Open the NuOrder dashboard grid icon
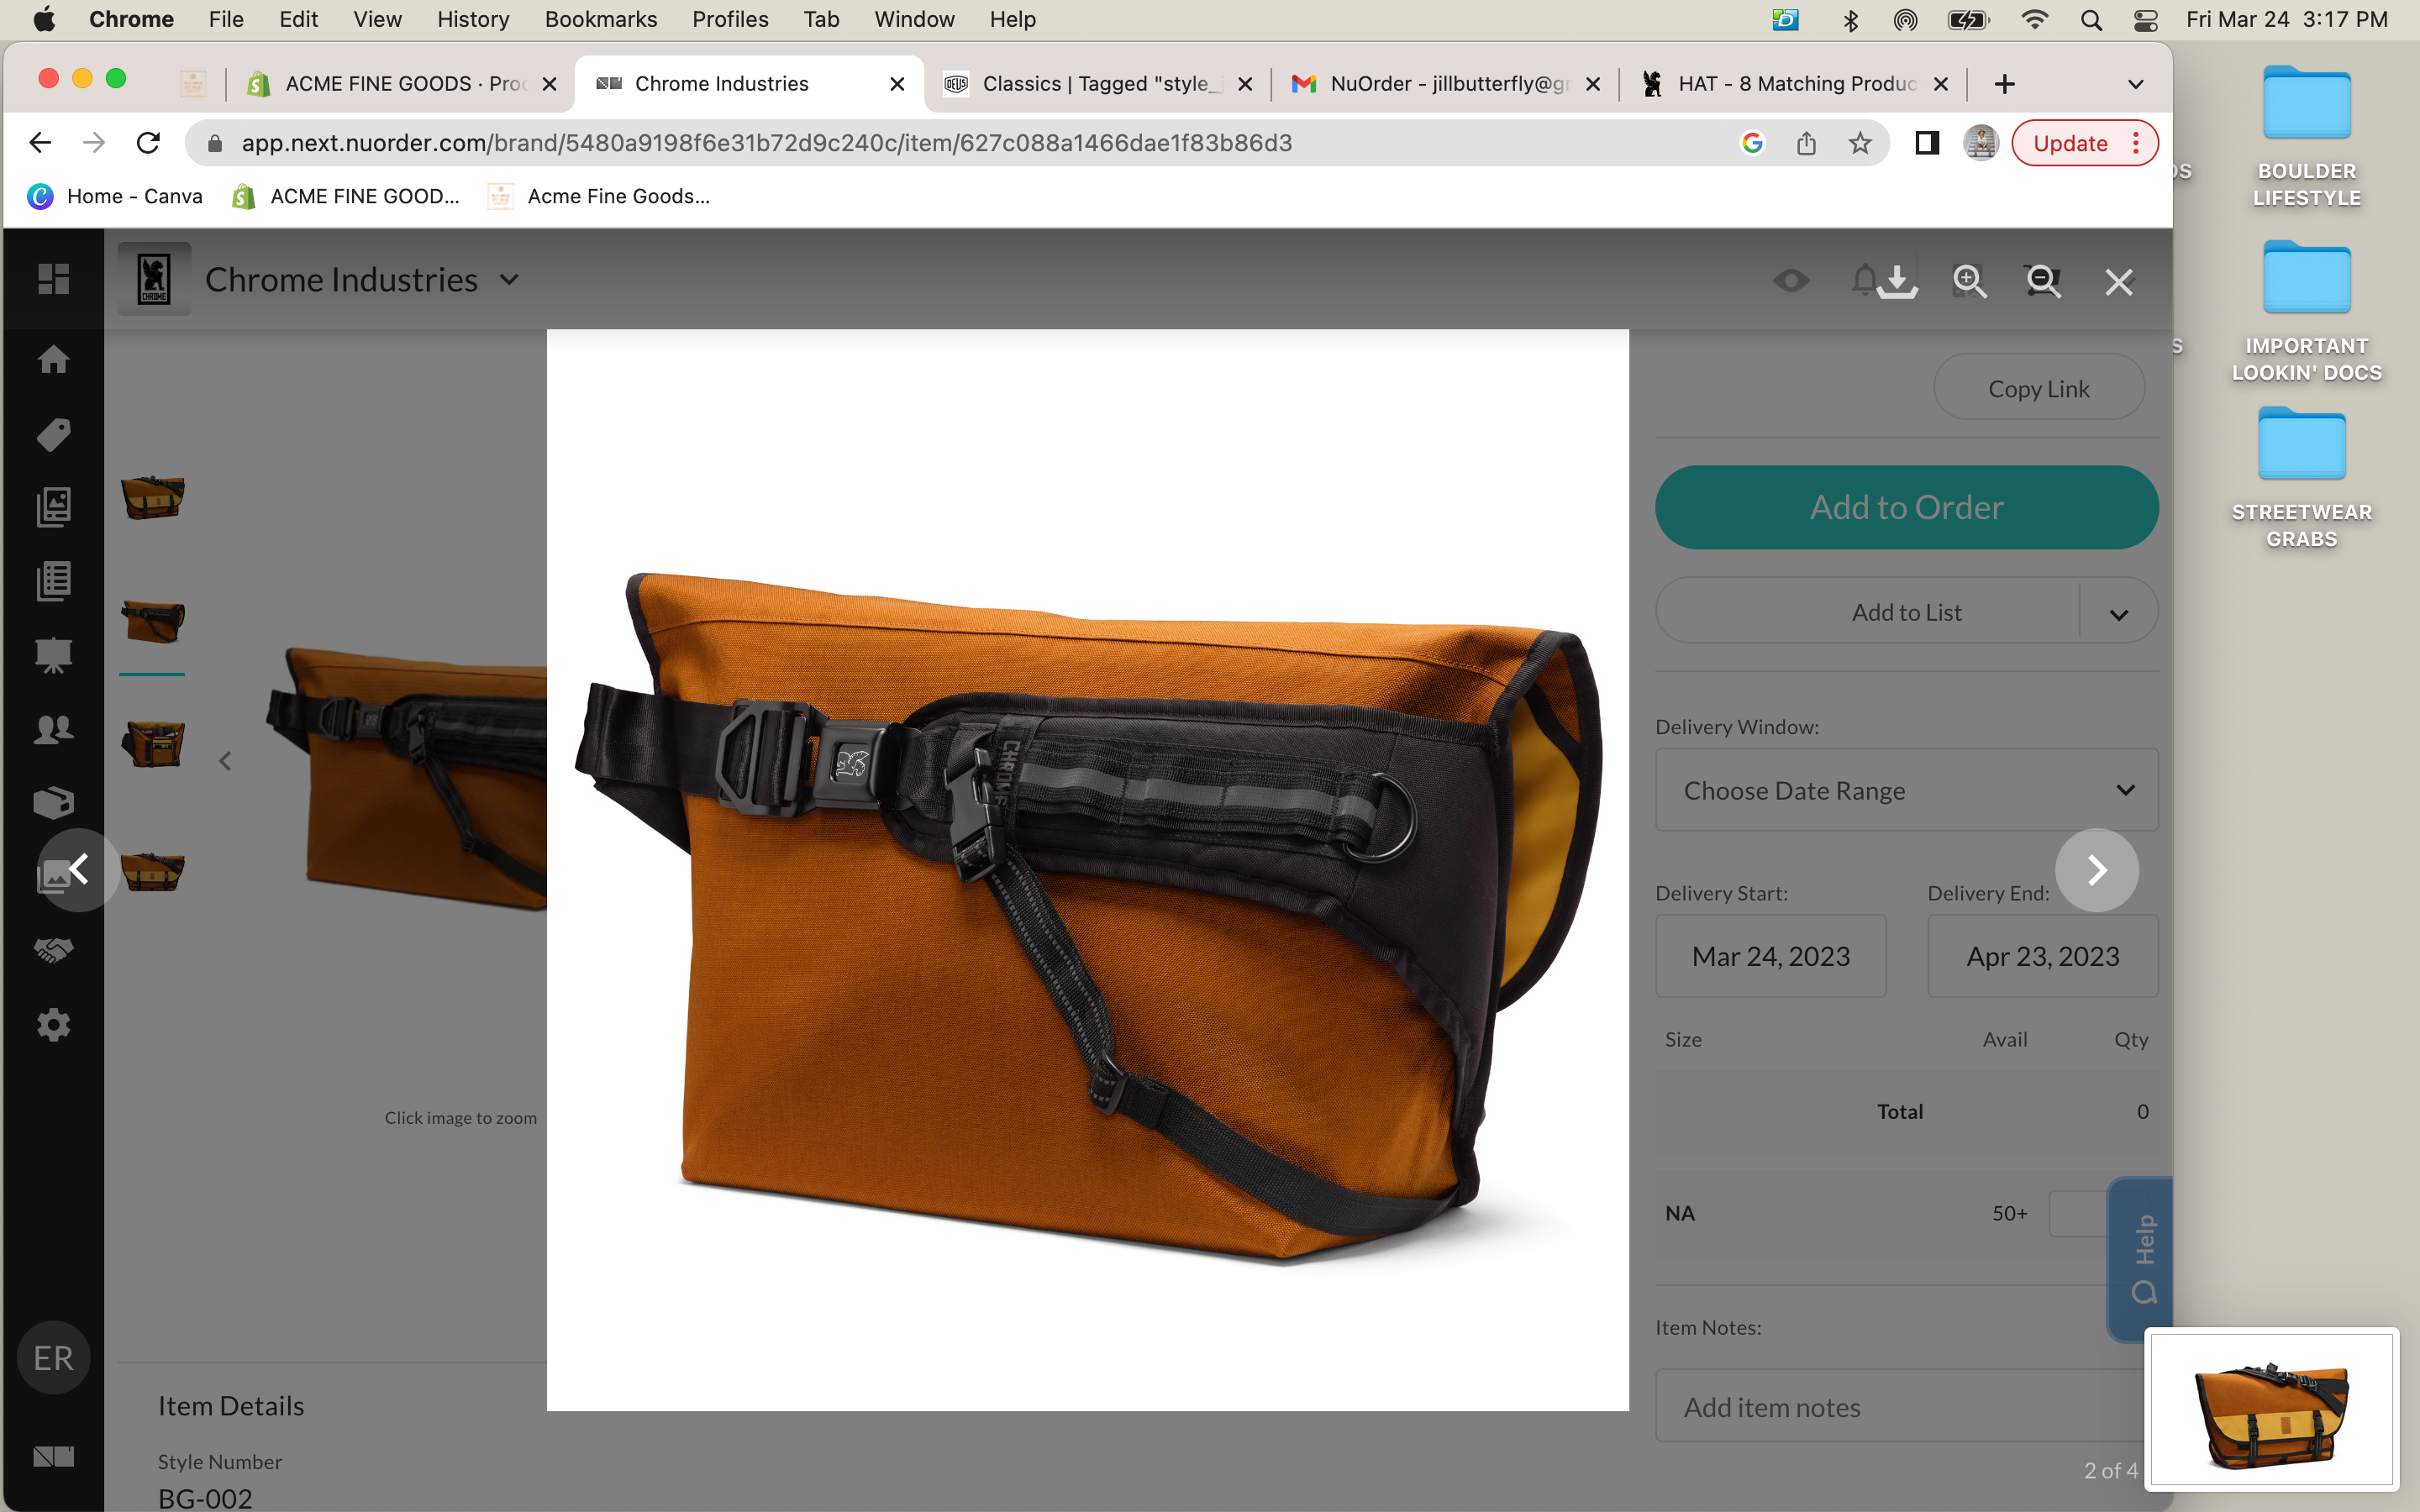The height and width of the screenshot is (1512, 2420). 54,279
